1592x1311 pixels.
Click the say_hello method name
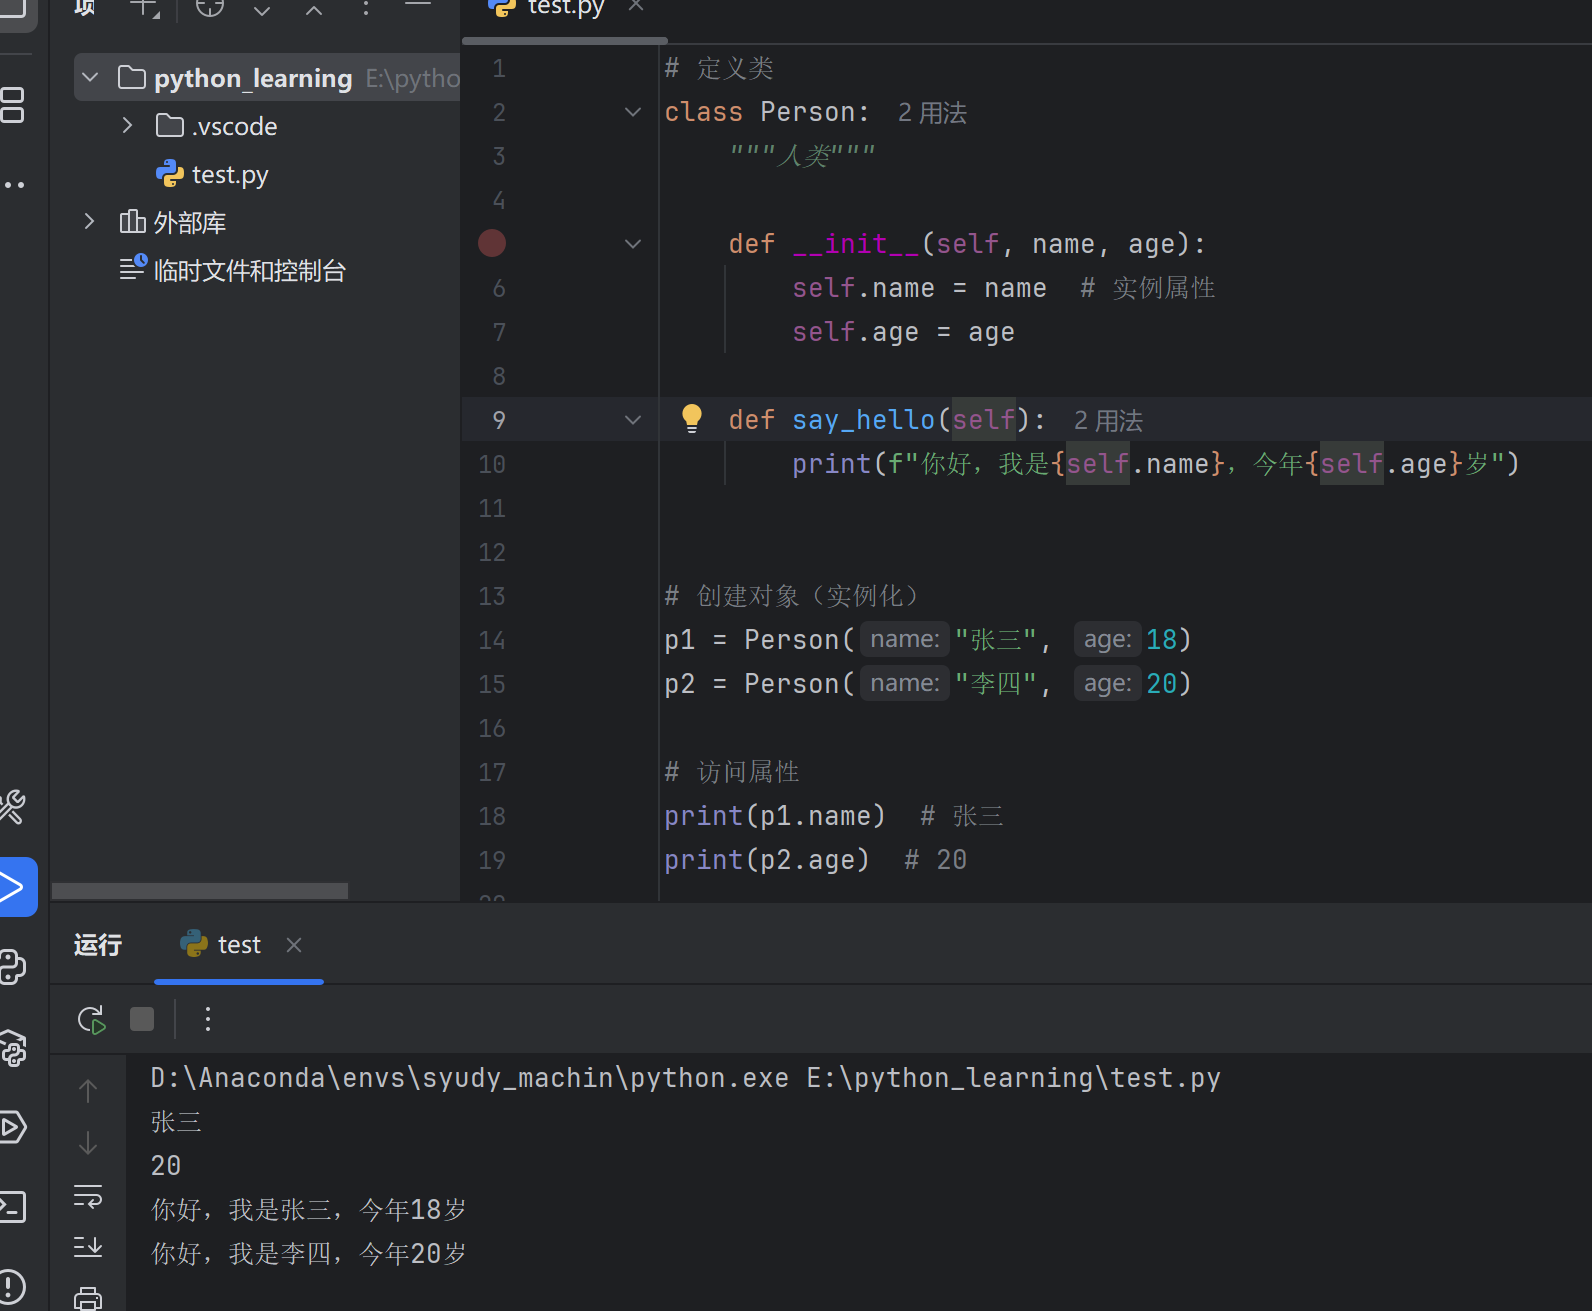pyautogui.click(x=863, y=420)
